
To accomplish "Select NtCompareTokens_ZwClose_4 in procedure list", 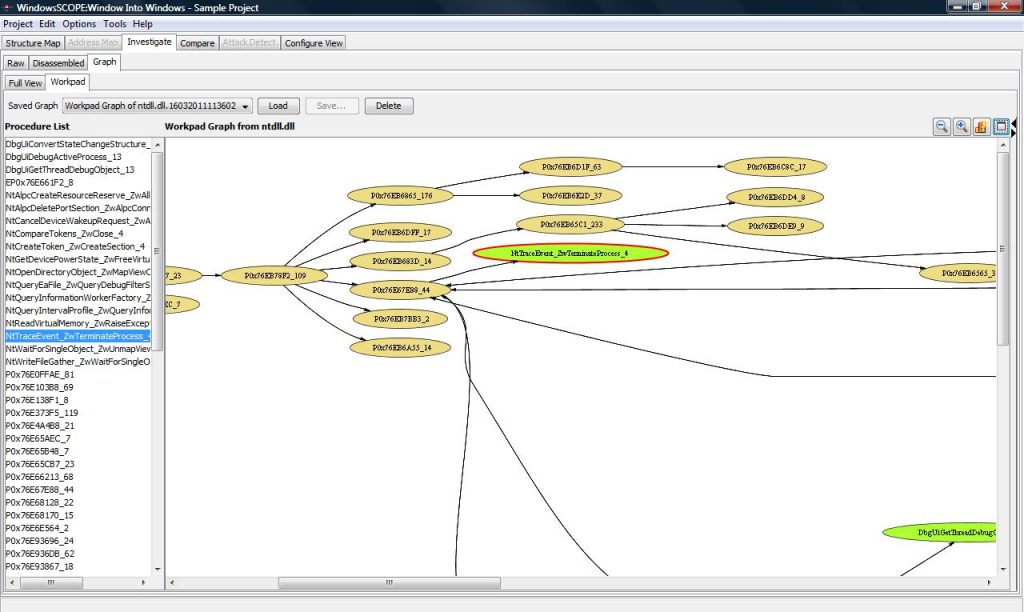I will click(x=64, y=234).
